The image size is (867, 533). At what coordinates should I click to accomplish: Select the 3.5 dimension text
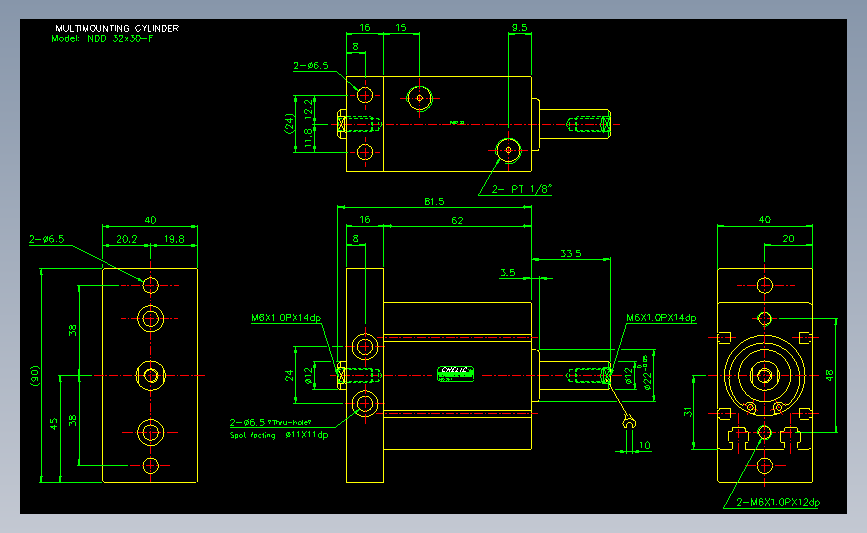coord(508,273)
